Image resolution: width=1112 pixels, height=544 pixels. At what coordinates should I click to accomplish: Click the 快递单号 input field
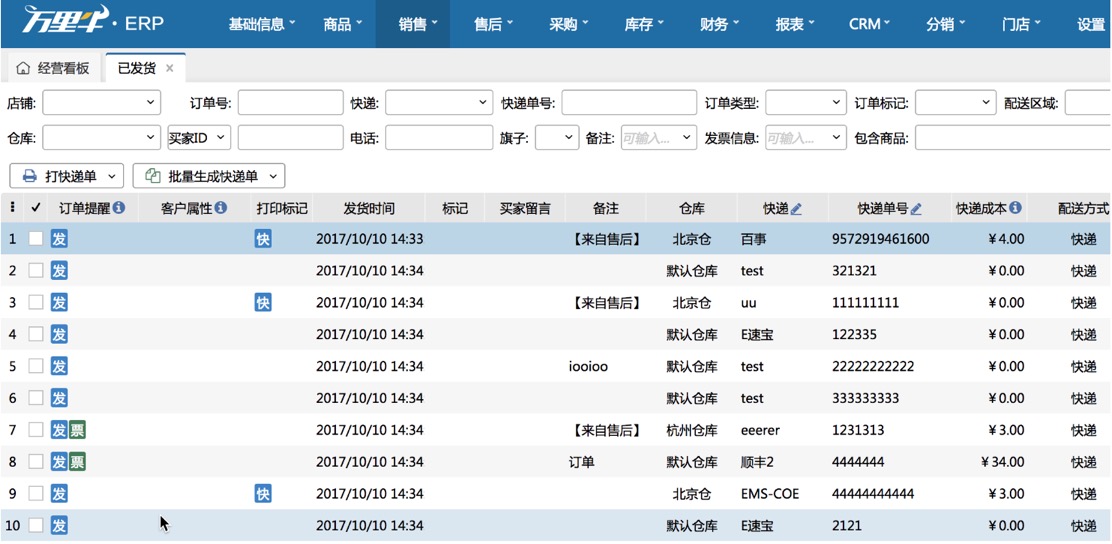pyautogui.click(x=629, y=103)
